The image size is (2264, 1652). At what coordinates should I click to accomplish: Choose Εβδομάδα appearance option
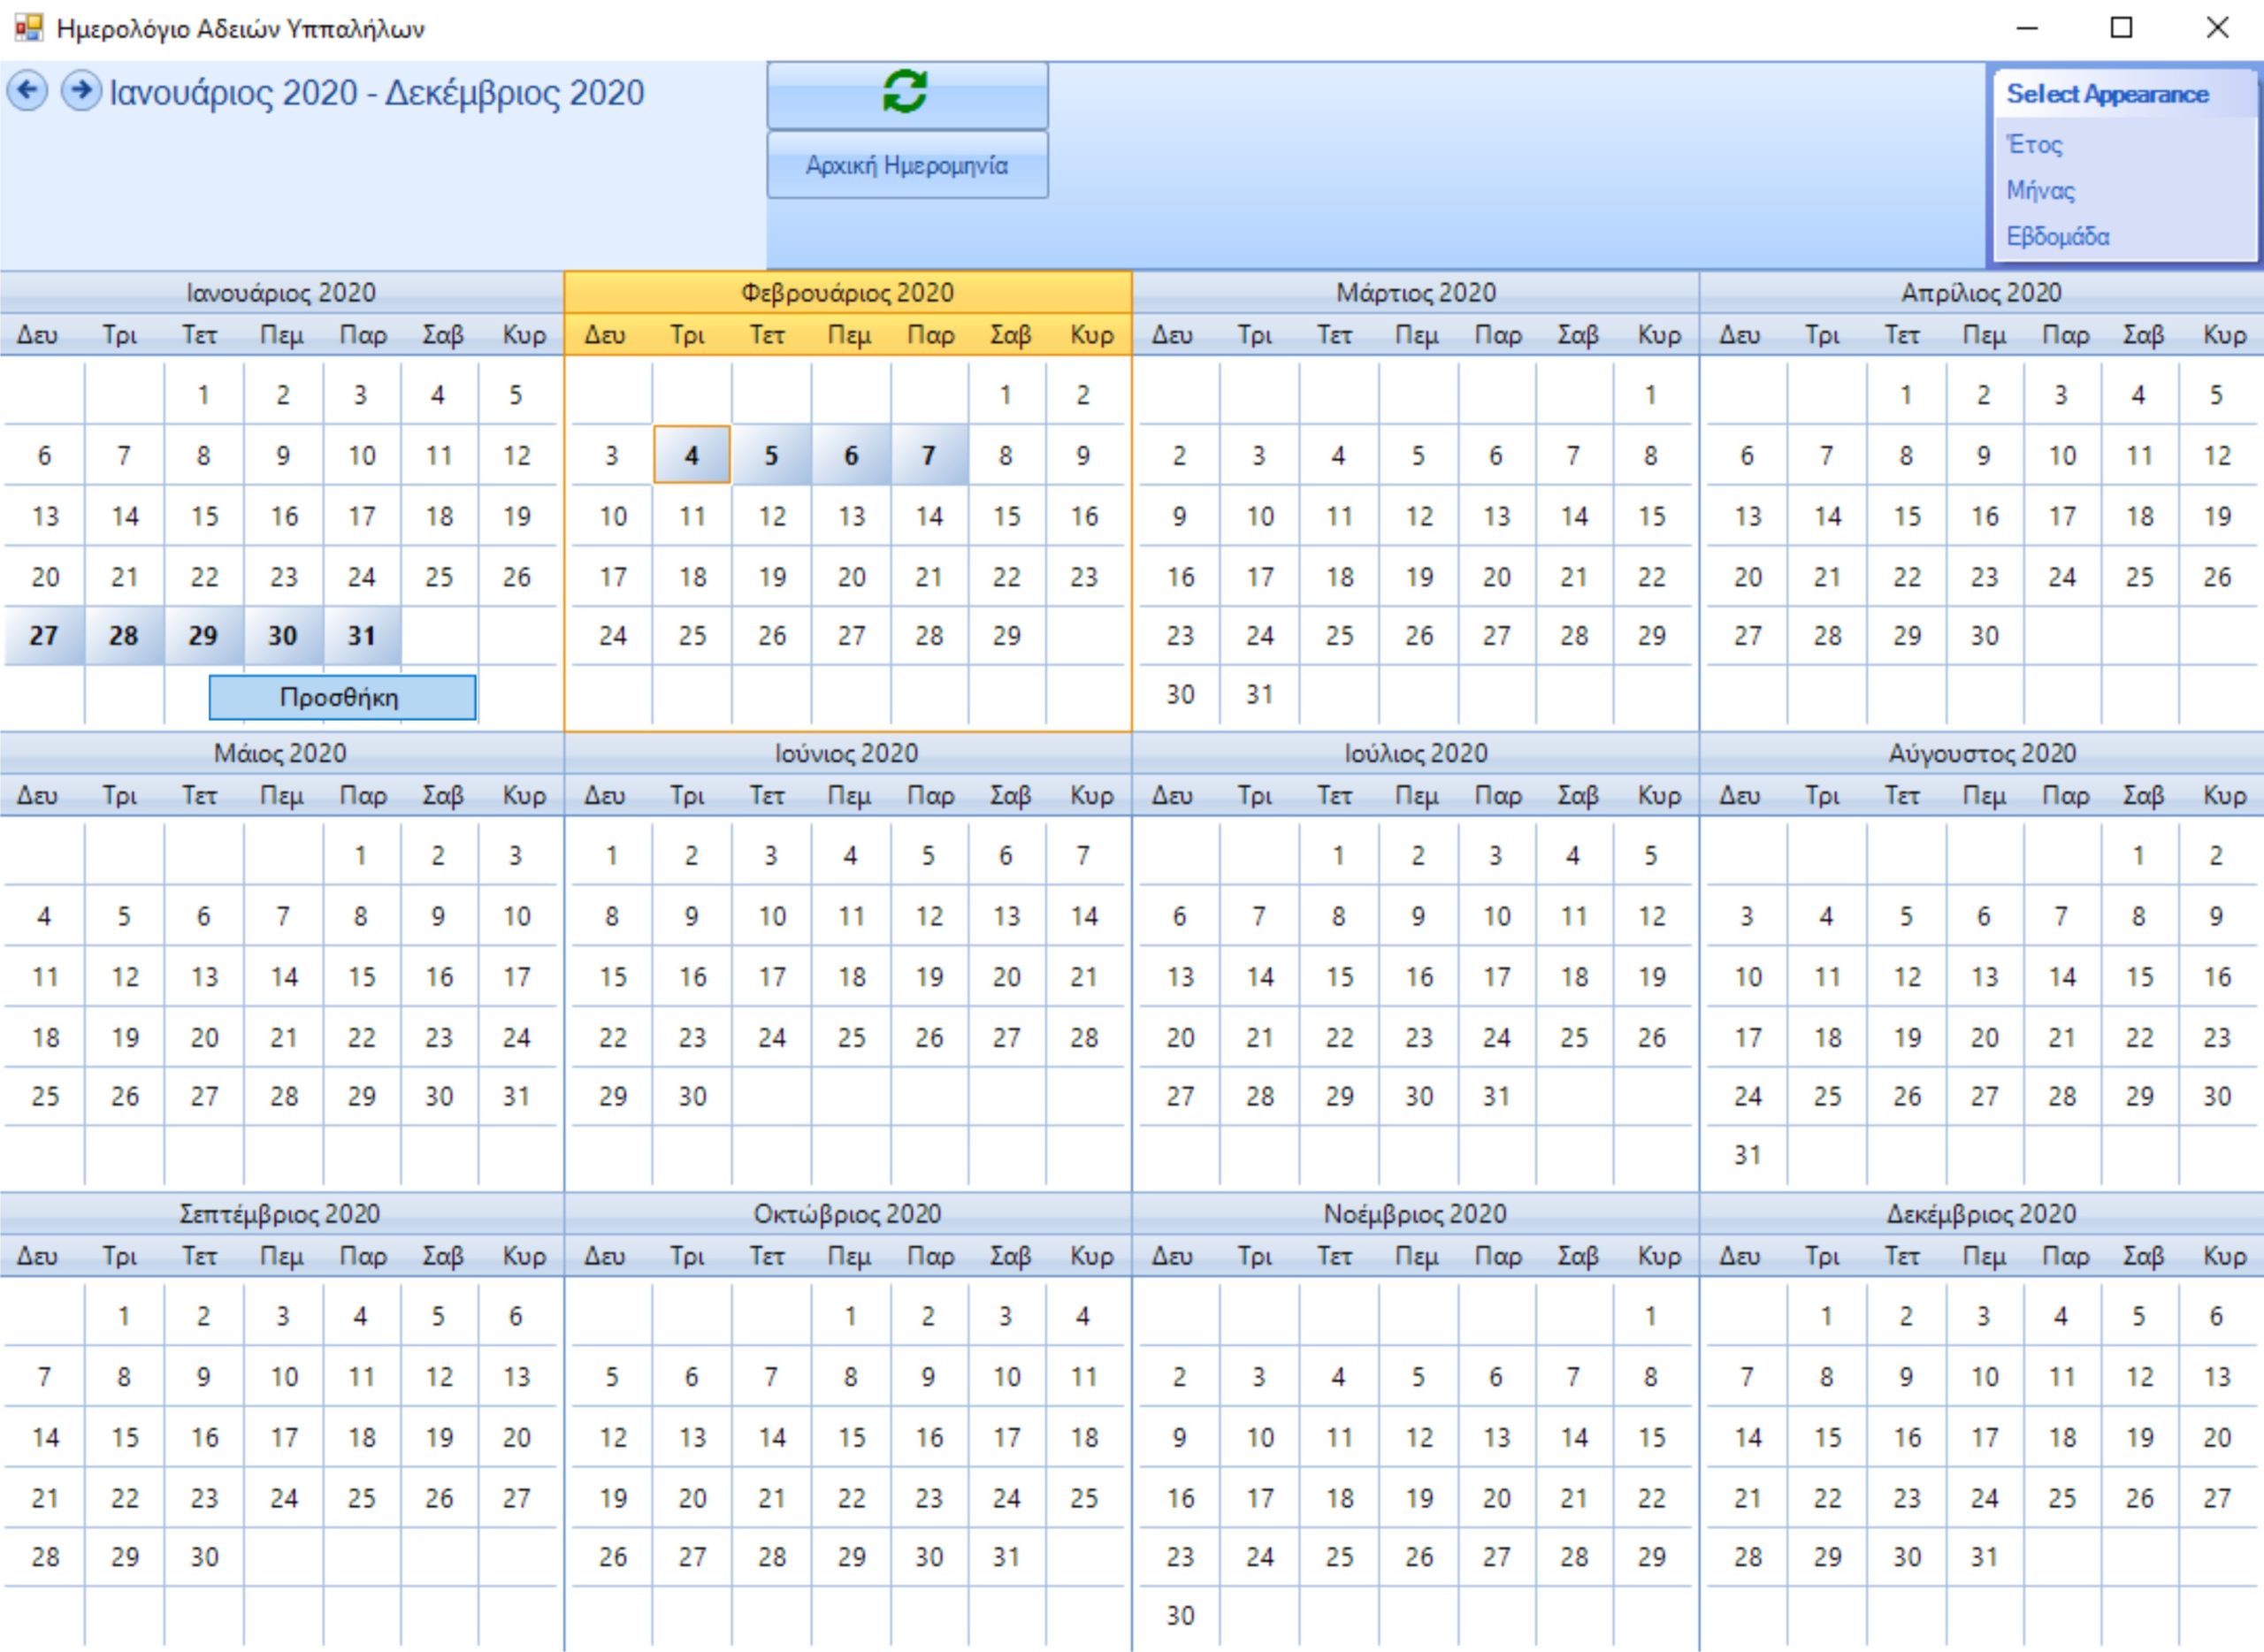(x=2057, y=237)
